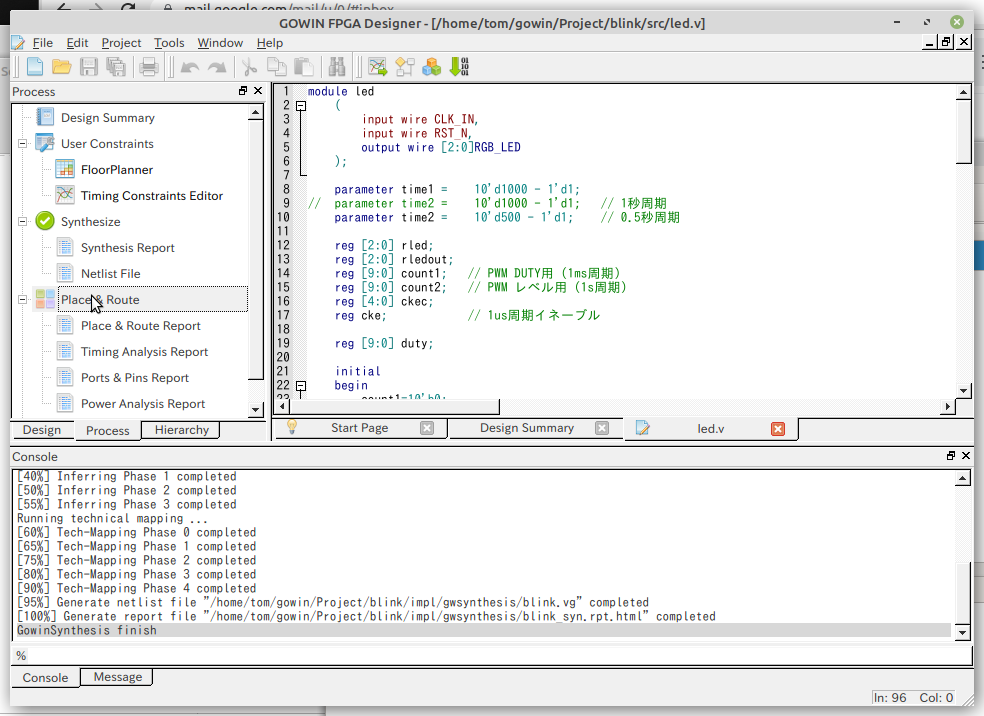The width and height of the screenshot is (984, 716).
Task: Collapse the User Constraints tree node
Action: [23, 143]
